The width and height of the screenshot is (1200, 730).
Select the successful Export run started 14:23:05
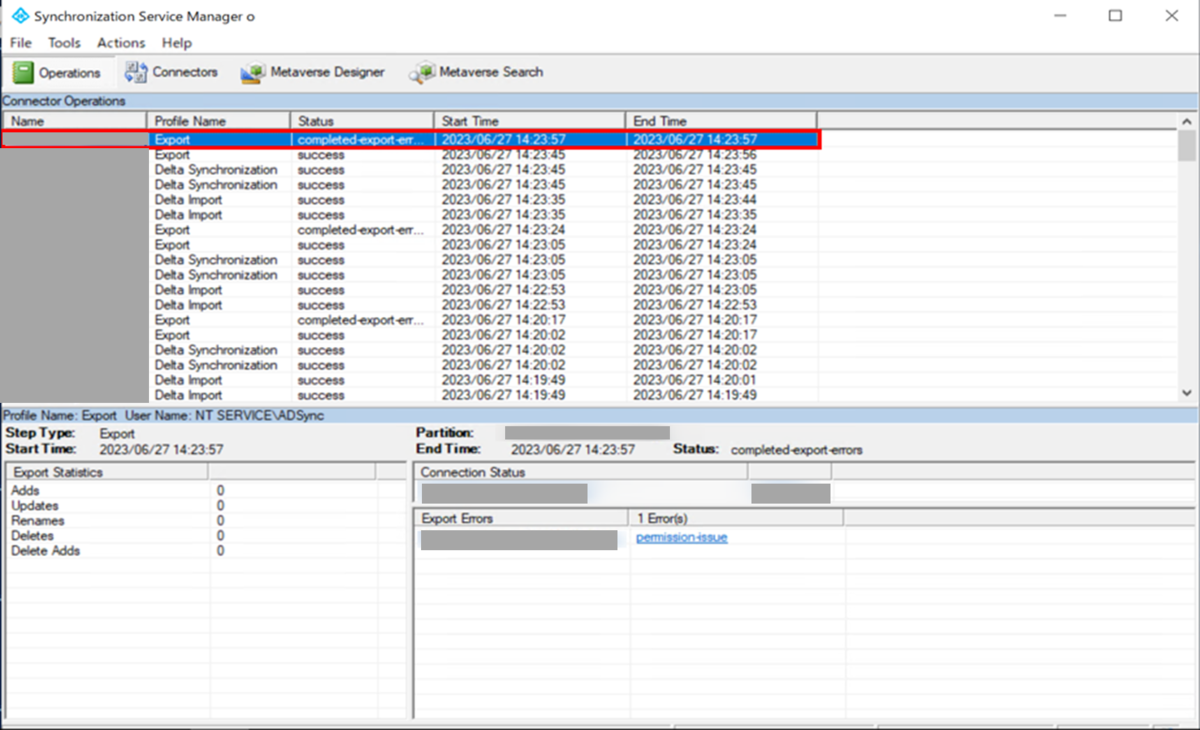(411, 245)
